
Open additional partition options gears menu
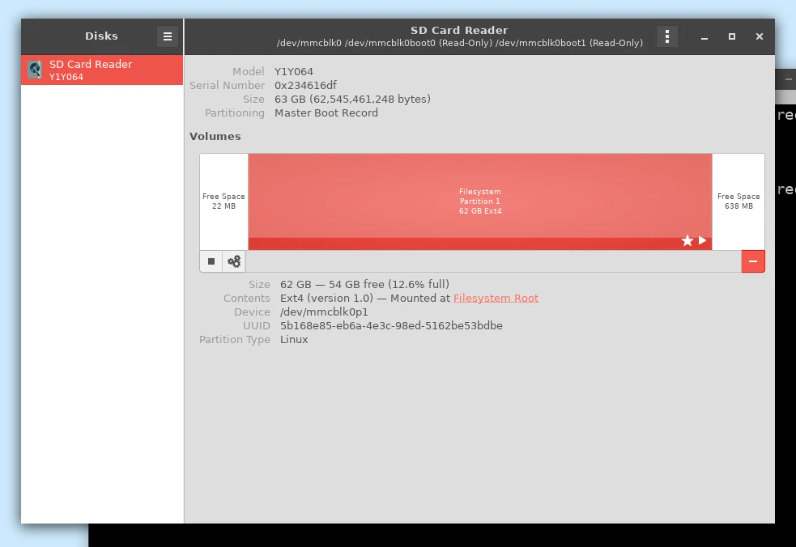pos(234,261)
